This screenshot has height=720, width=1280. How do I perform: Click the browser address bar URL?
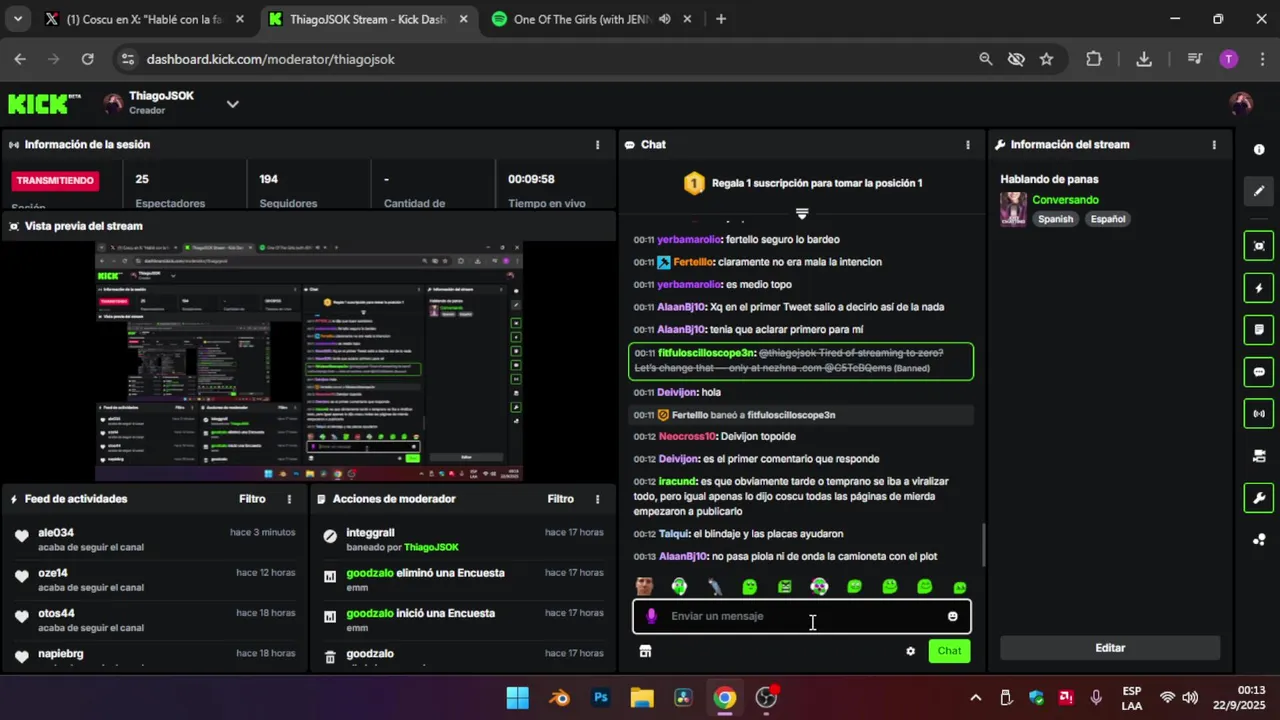pyautogui.click(x=270, y=59)
